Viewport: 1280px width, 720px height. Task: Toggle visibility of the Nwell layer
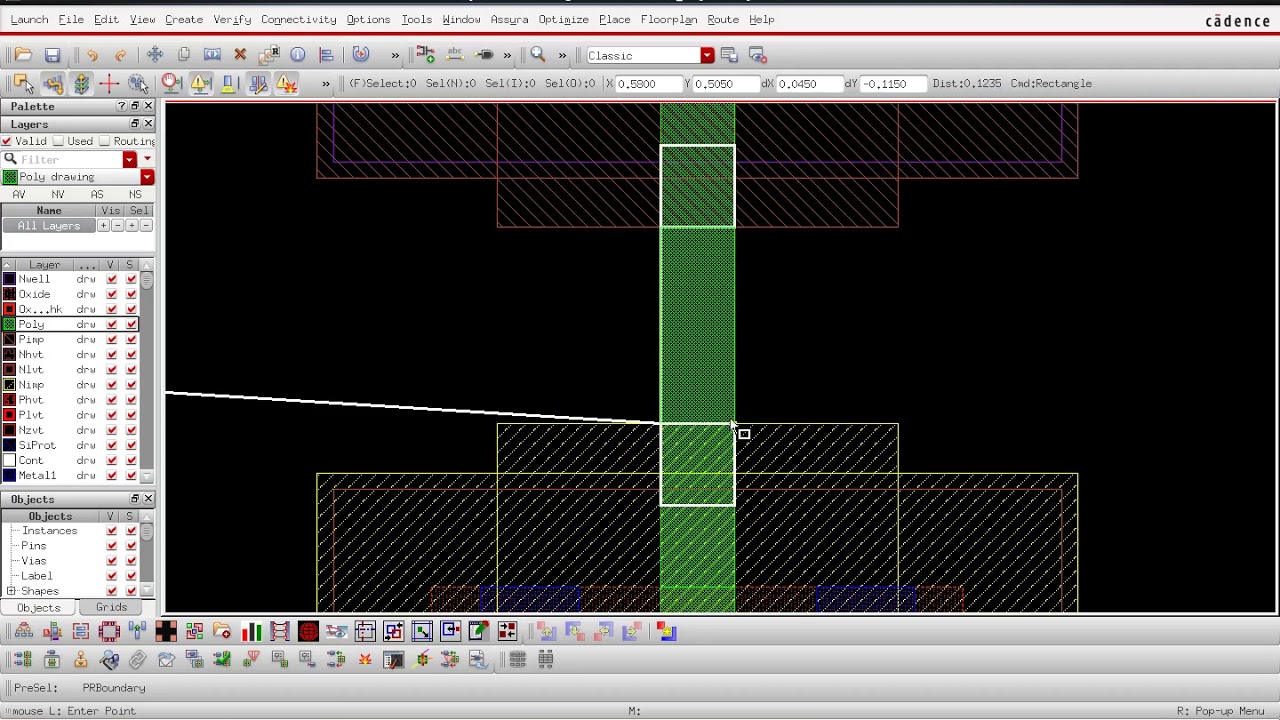pos(112,279)
